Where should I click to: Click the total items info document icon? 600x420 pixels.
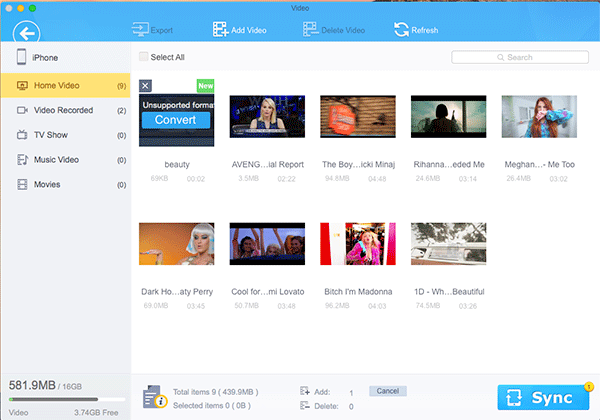coord(155,397)
